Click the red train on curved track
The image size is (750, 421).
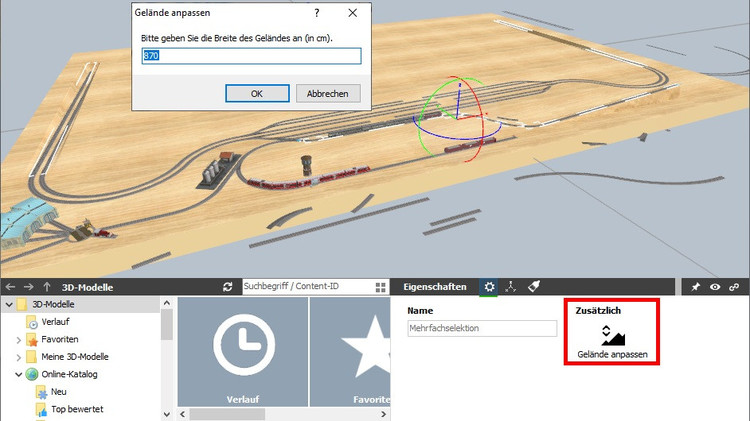(x=309, y=178)
